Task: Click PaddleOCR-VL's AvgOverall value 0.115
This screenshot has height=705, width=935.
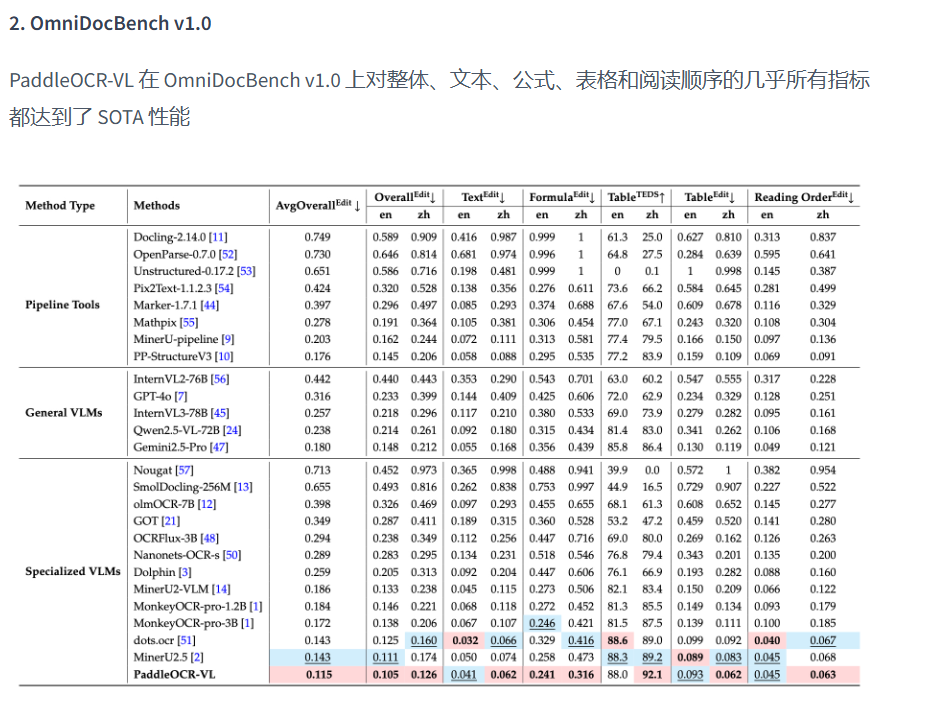Action: click(318, 675)
